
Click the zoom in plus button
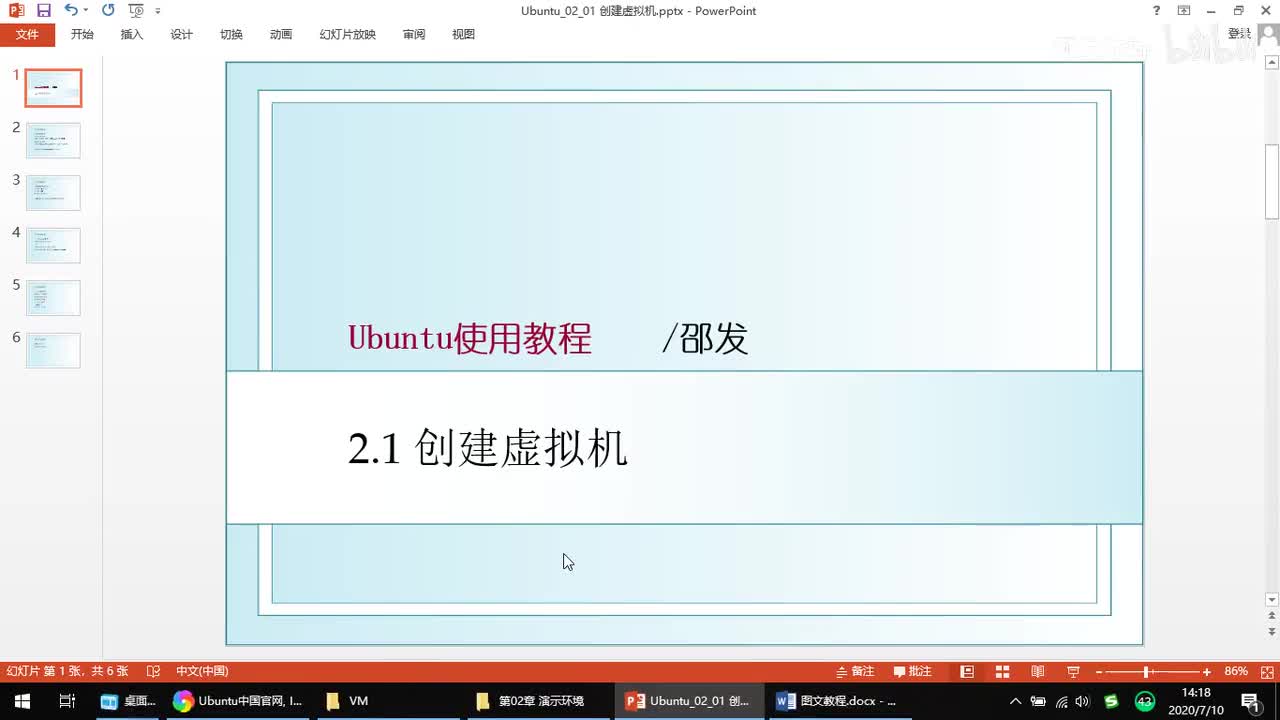click(x=1207, y=672)
